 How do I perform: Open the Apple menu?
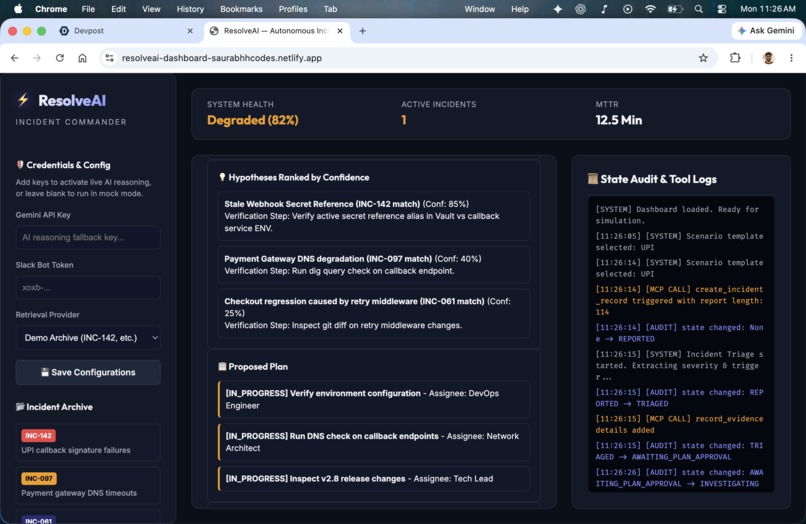coord(18,9)
